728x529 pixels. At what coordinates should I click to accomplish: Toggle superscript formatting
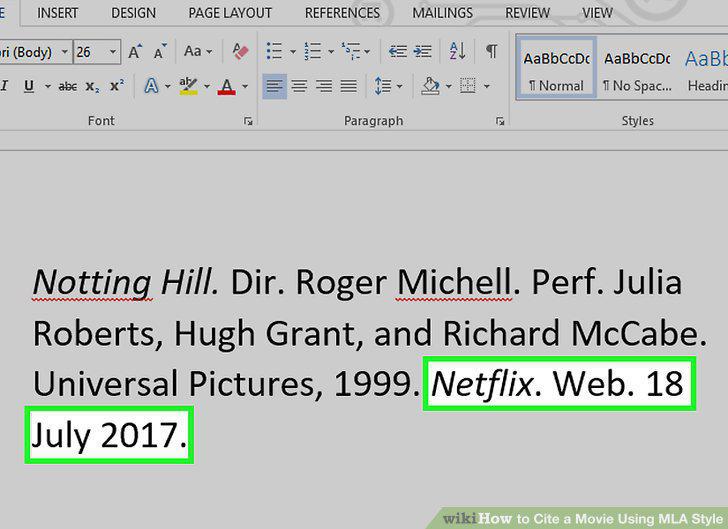tap(117, 85)
